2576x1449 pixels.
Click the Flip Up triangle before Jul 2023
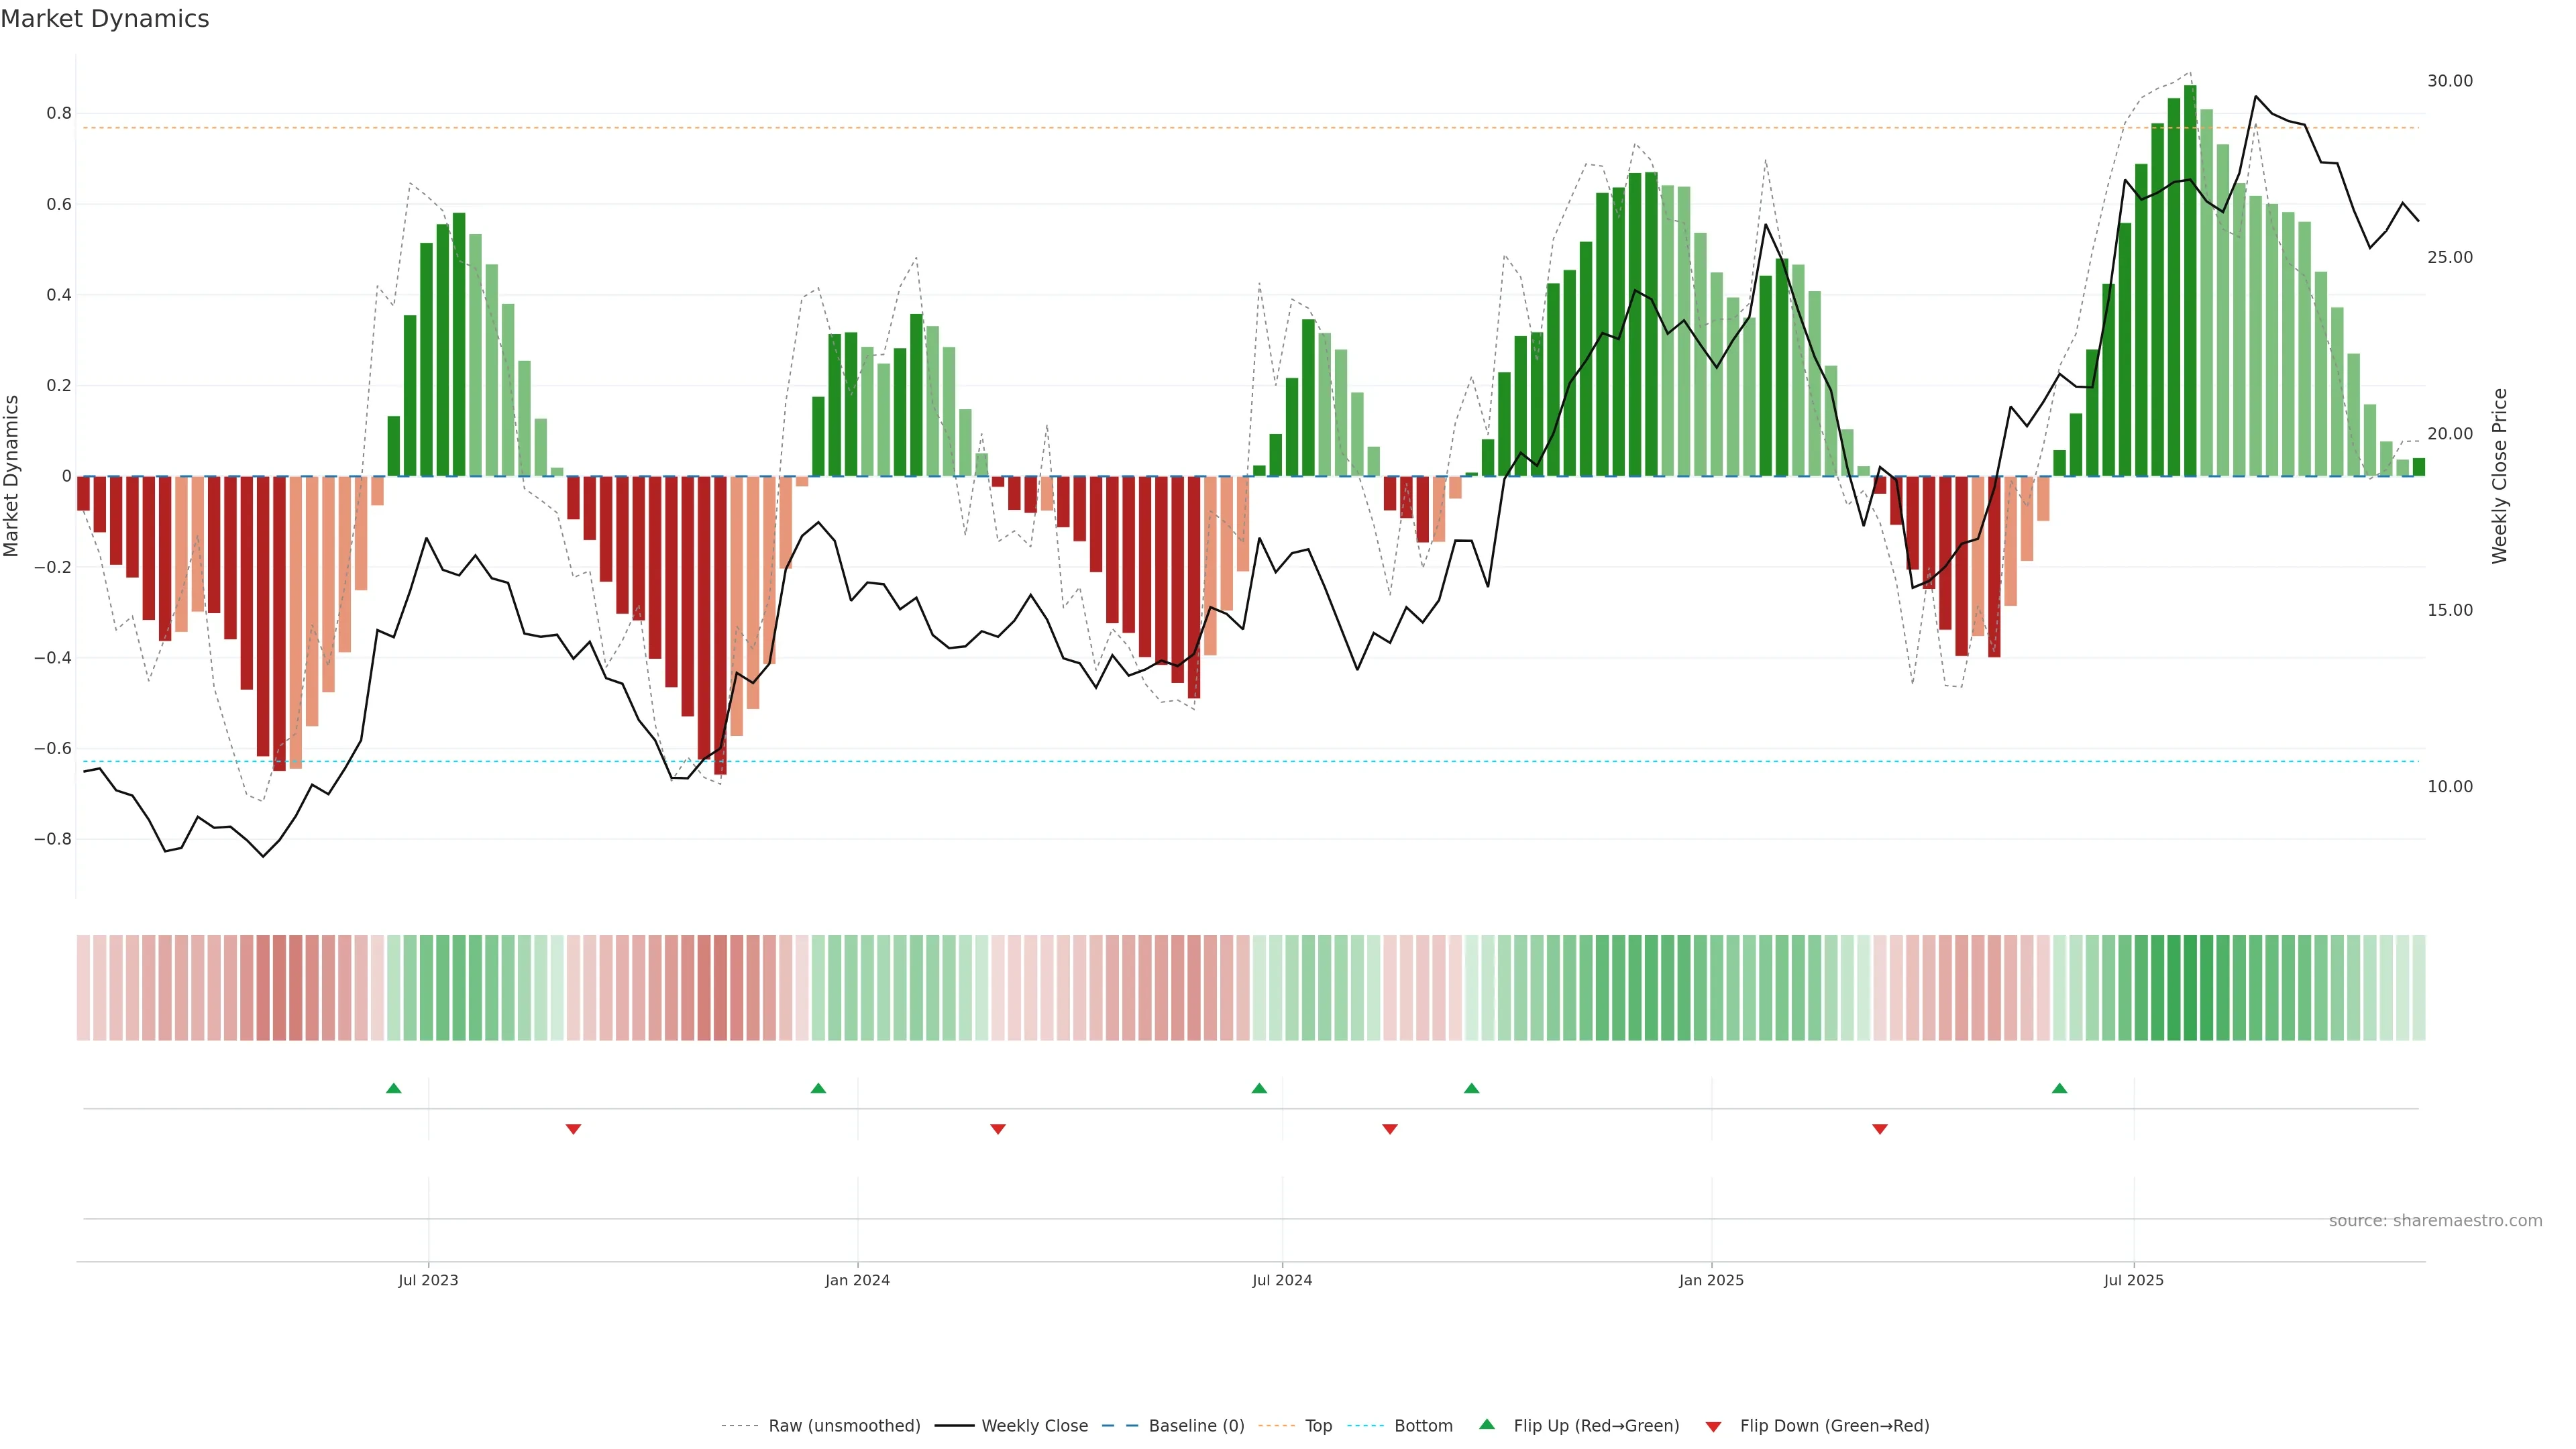pyautogui.click(x=394, y=1088)
